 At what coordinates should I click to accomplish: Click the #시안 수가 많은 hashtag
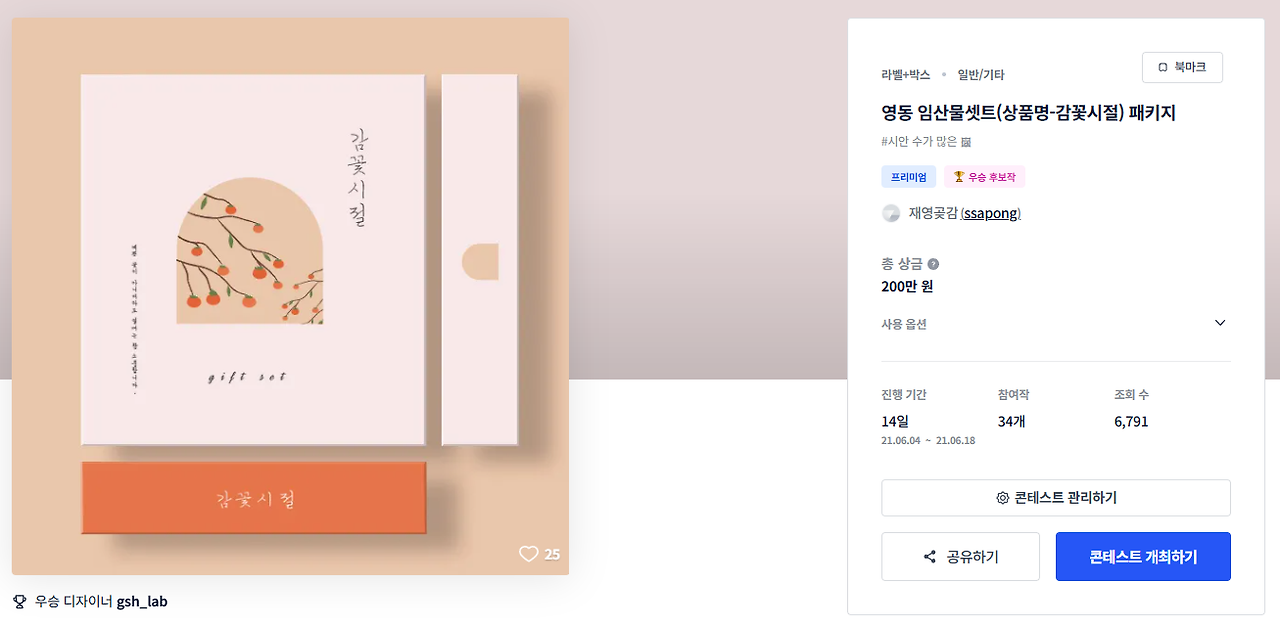tap(926, 142)
